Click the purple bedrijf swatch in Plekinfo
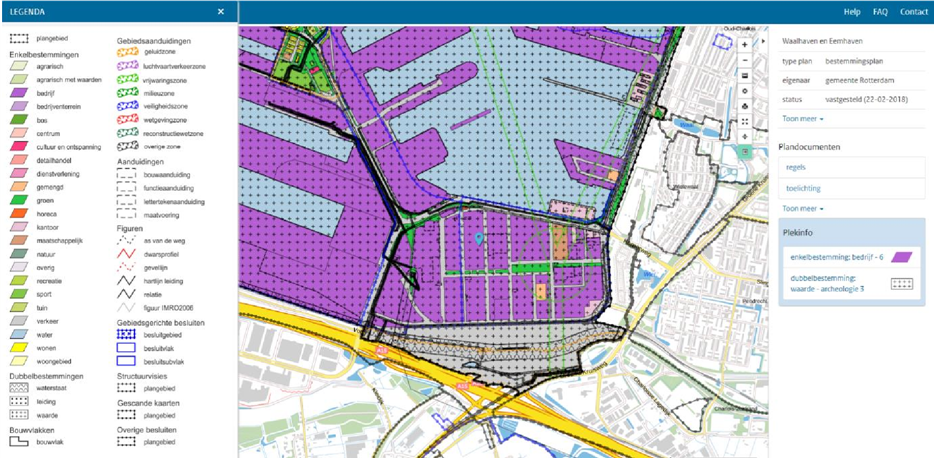The image size is (934, 458). (x=903, y=257)
